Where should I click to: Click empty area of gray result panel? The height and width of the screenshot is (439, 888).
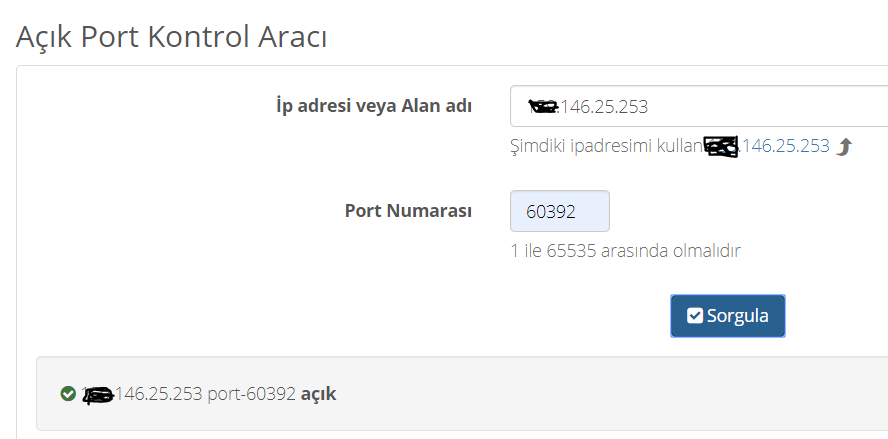[x=566, y=394]
